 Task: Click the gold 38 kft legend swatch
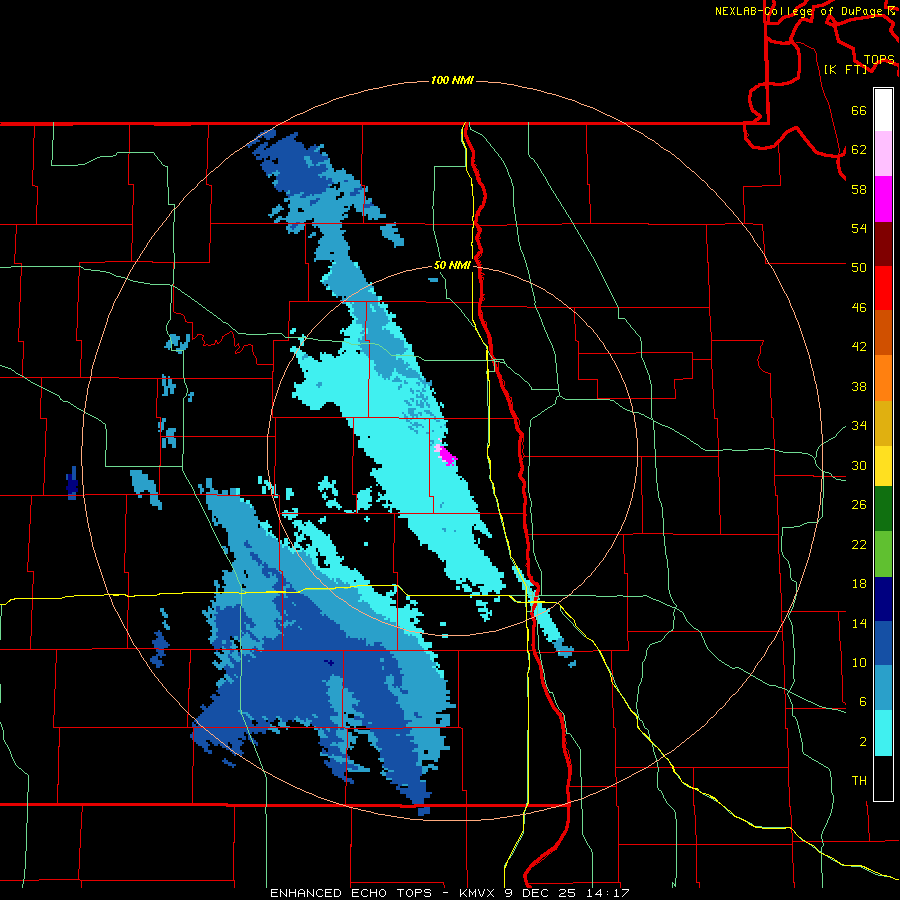coord(883,423)
